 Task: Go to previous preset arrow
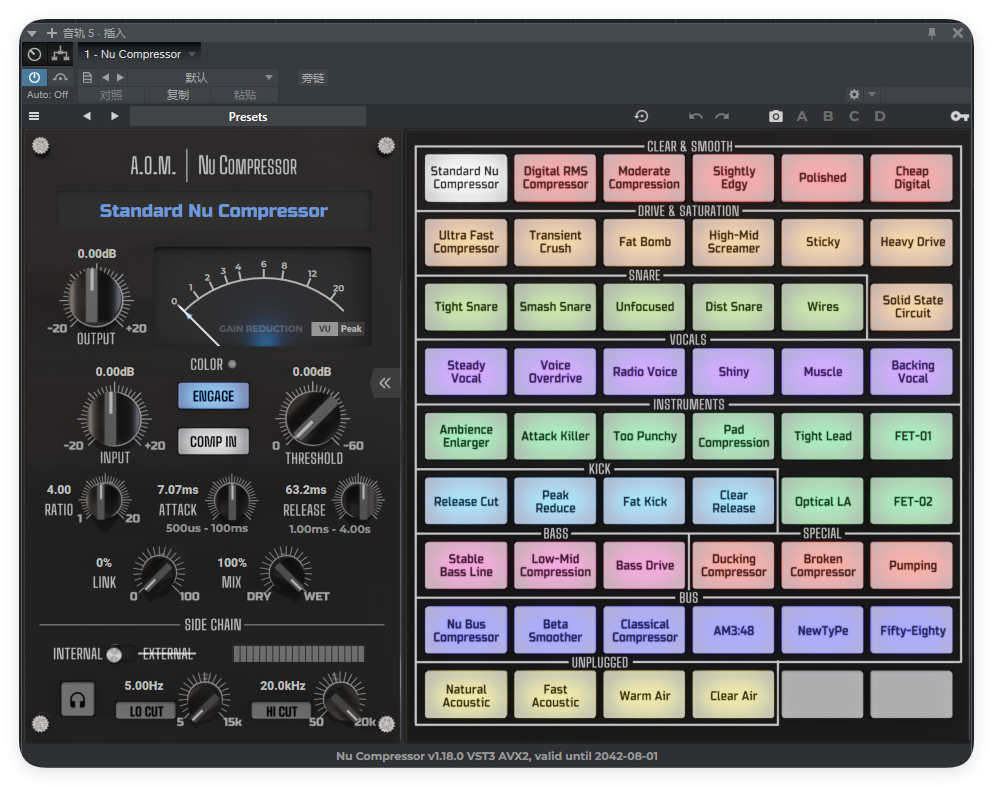87,116
